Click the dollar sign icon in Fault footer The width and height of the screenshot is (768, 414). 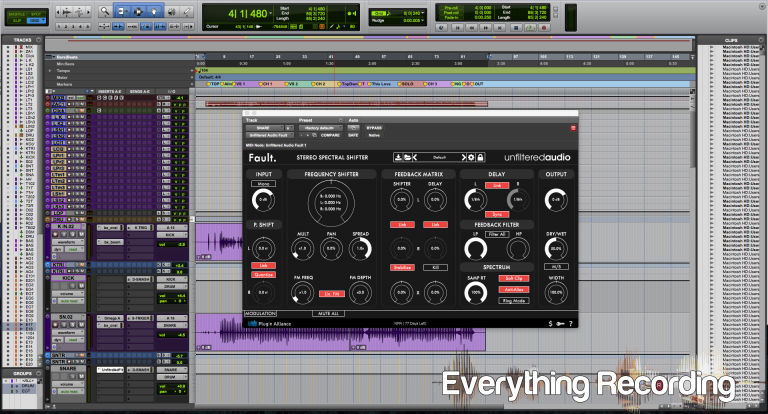551,323
